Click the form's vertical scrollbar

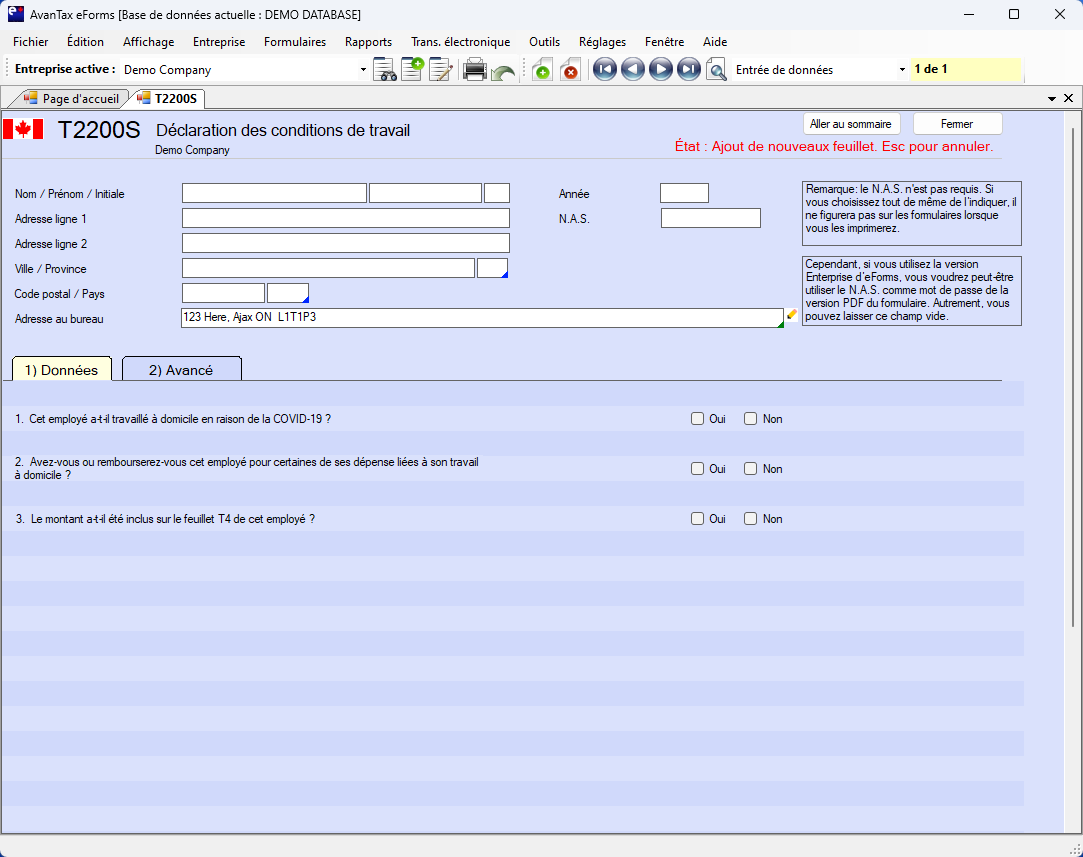pyautogui.click(x=1072, y=376)
